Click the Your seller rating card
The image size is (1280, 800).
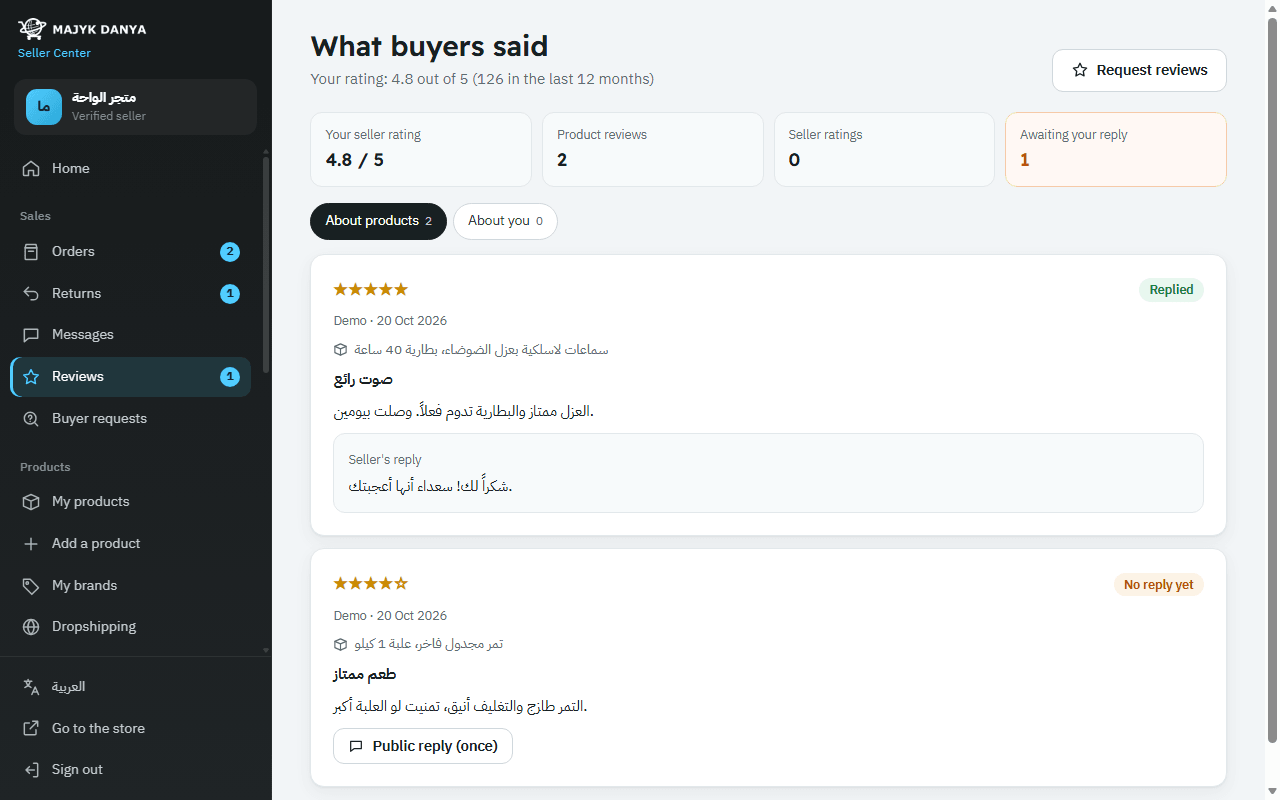(x=421, y=149)
